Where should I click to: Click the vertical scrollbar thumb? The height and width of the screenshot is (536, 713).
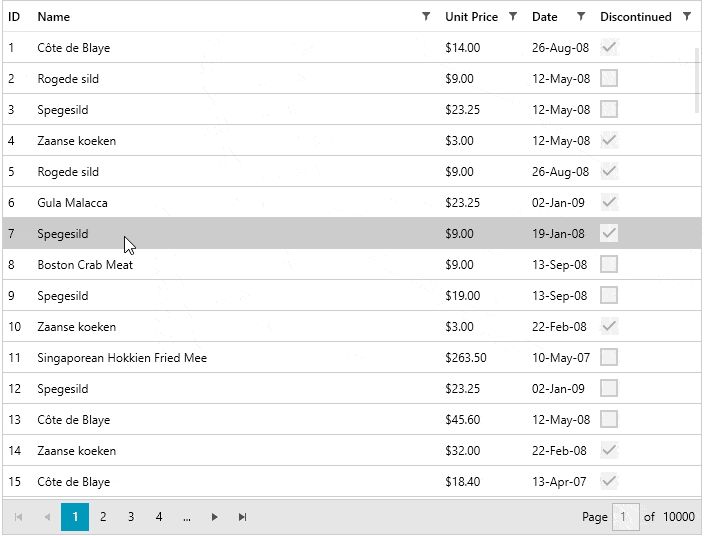pos(697,80)
